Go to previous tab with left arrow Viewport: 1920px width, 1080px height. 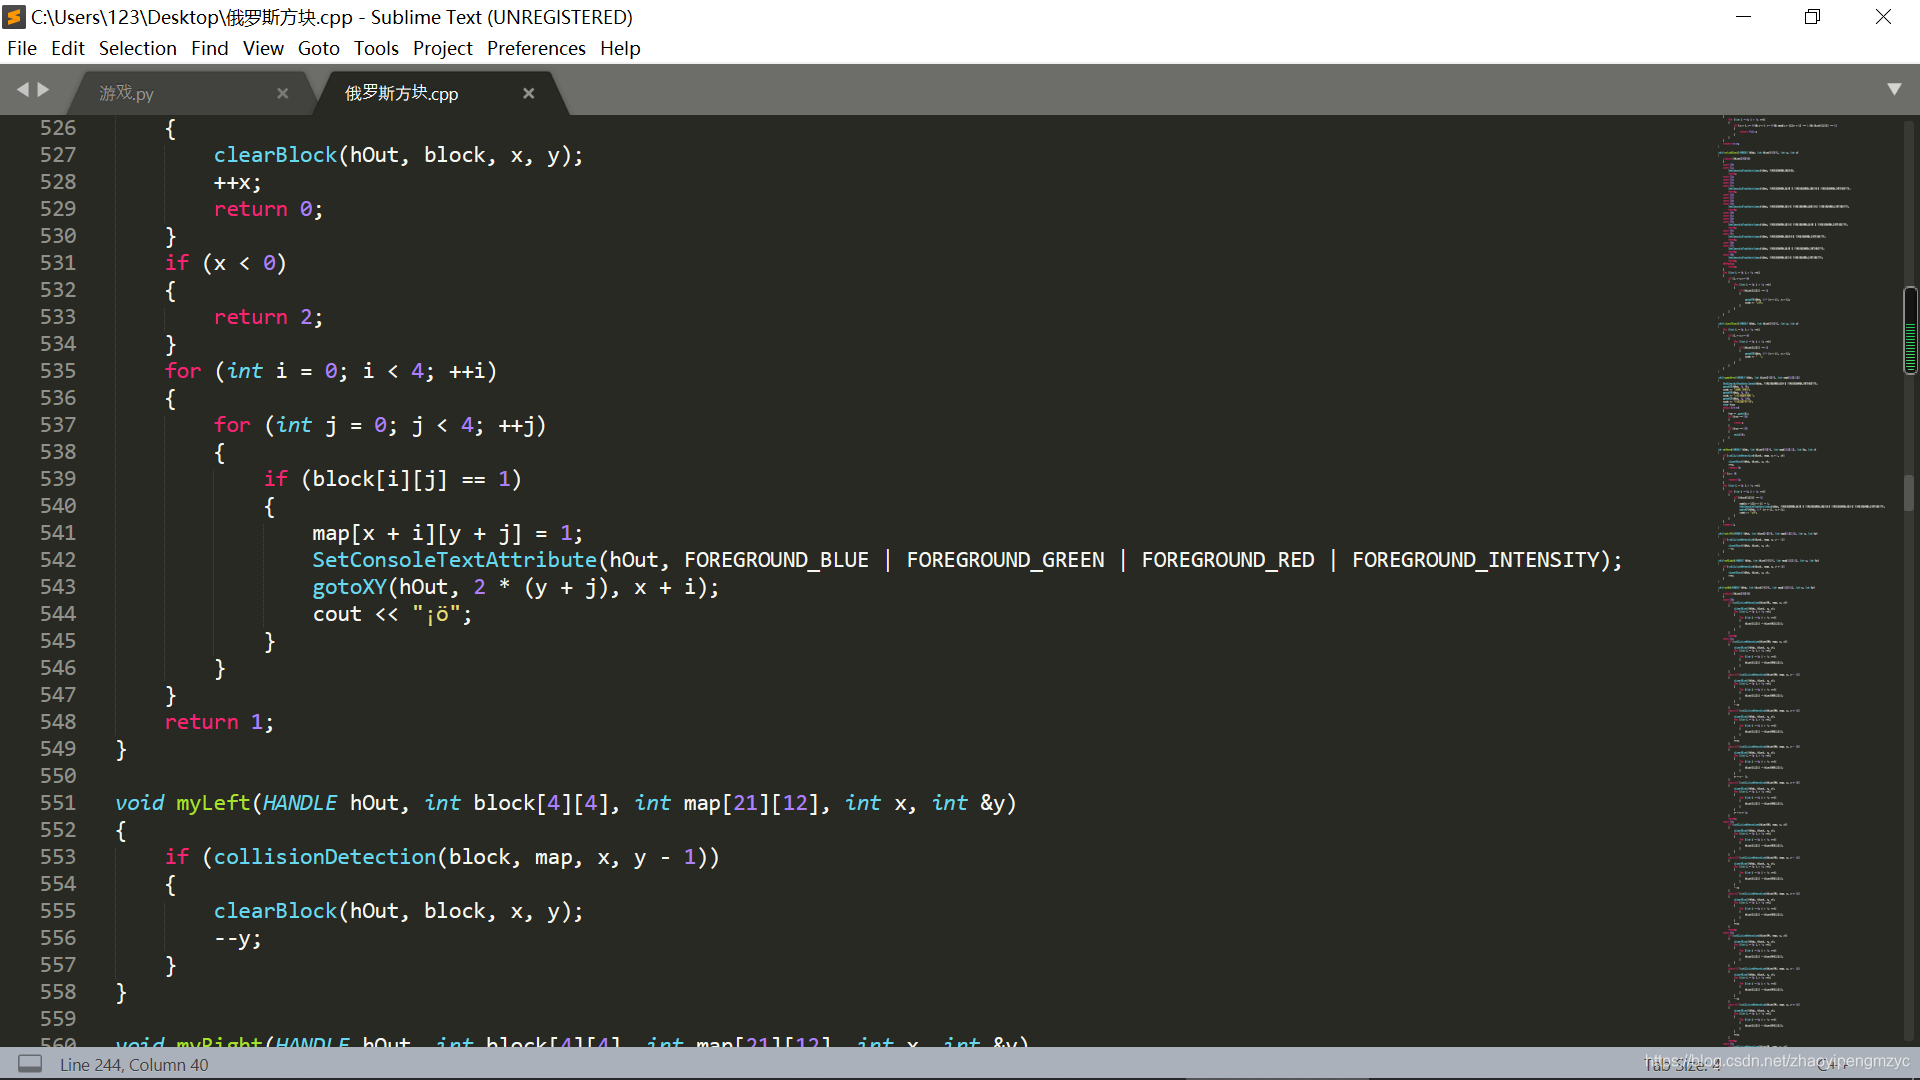tap(23, 90)
